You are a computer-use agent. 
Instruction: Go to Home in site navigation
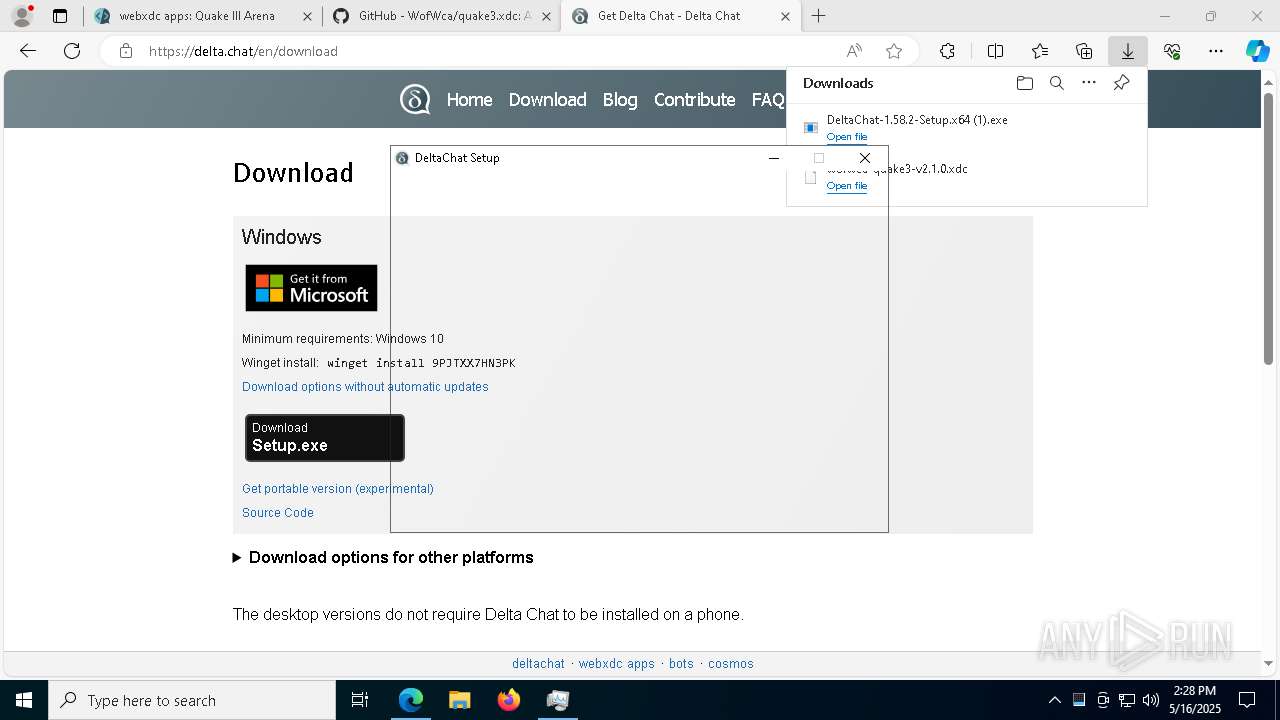(x=469, y=99)
